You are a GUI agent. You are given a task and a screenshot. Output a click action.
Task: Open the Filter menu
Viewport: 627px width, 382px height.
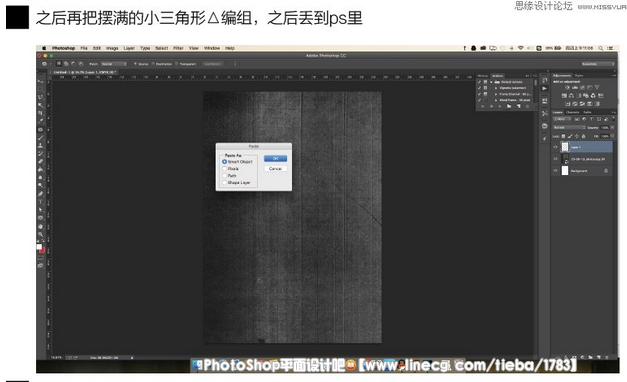coord(178,48)
